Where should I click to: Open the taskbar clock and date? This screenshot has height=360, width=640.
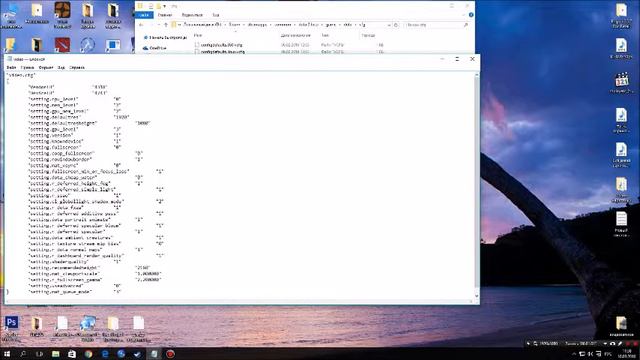coord(627,354)
